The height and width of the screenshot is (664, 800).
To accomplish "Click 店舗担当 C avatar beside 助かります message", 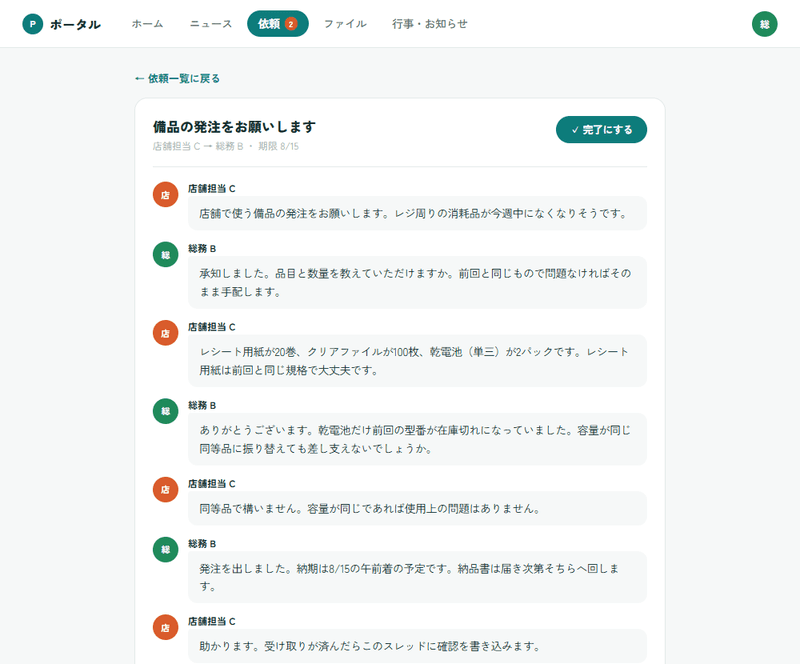I will point(165,627).
